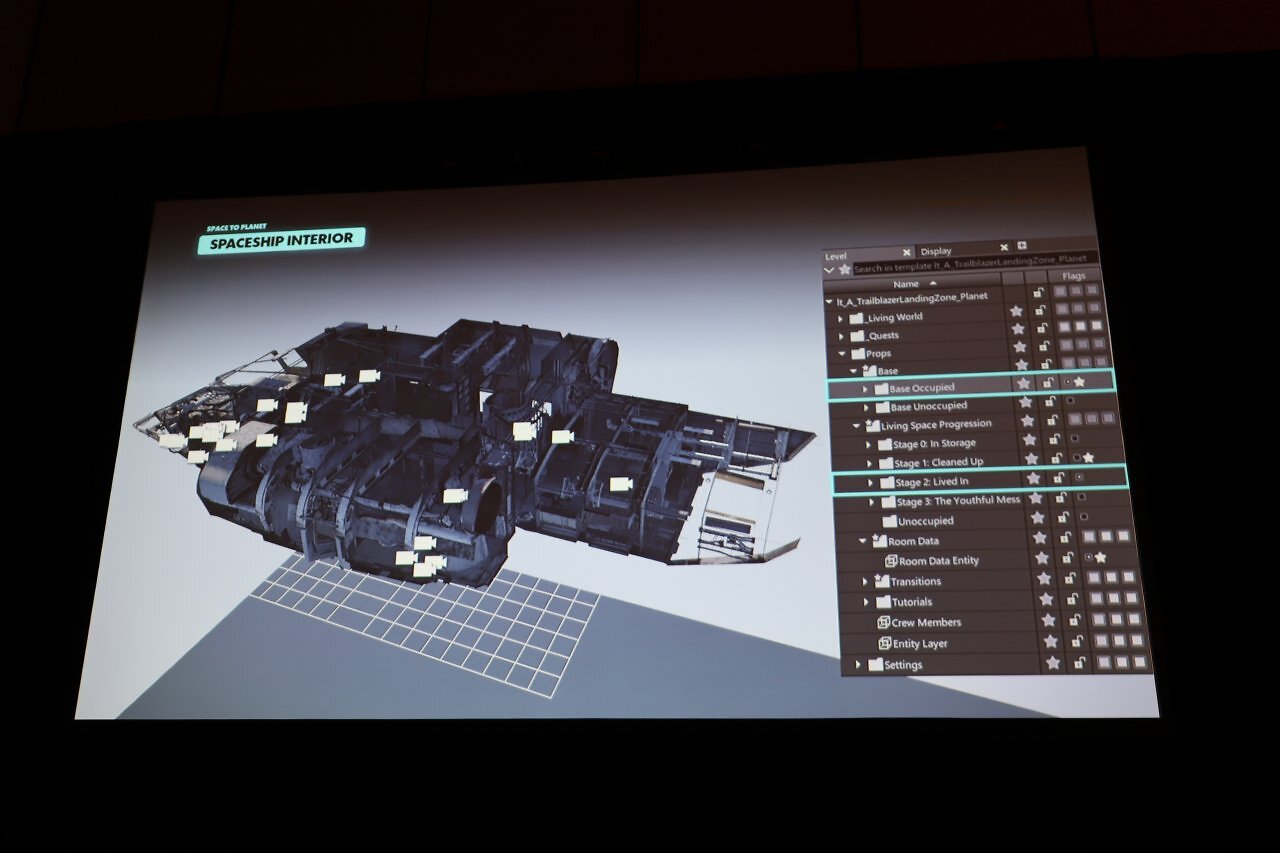Click the entity icon next to Entity Layer
Screen dimensions: 1280x853
(885, 644)
